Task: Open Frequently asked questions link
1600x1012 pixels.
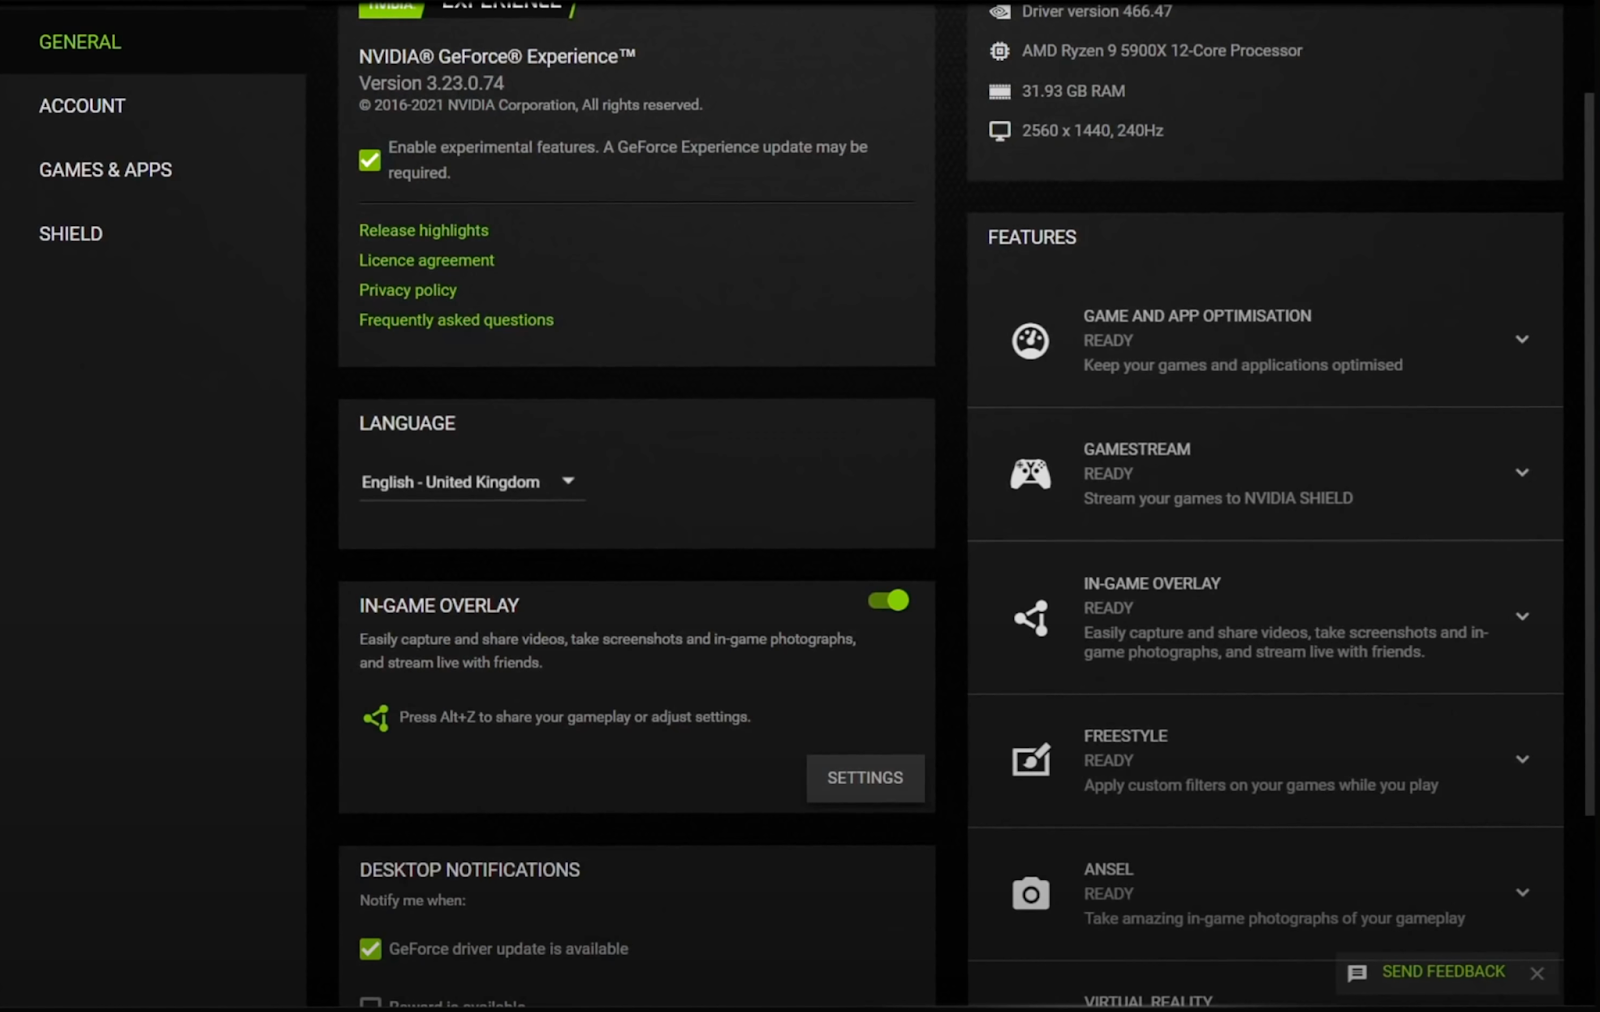Action: pyautogui.click(x=456, y=320)
